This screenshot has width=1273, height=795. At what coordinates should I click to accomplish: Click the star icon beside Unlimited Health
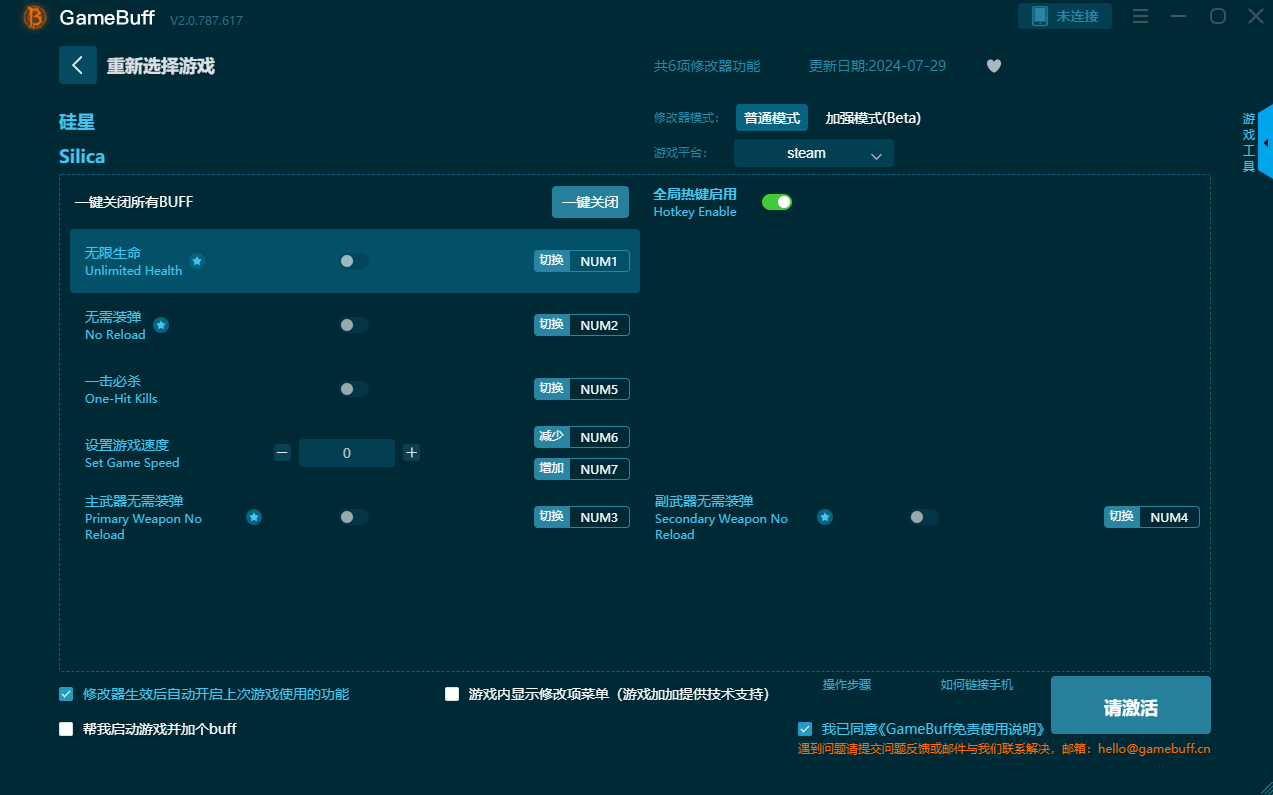tap(197, 261)
